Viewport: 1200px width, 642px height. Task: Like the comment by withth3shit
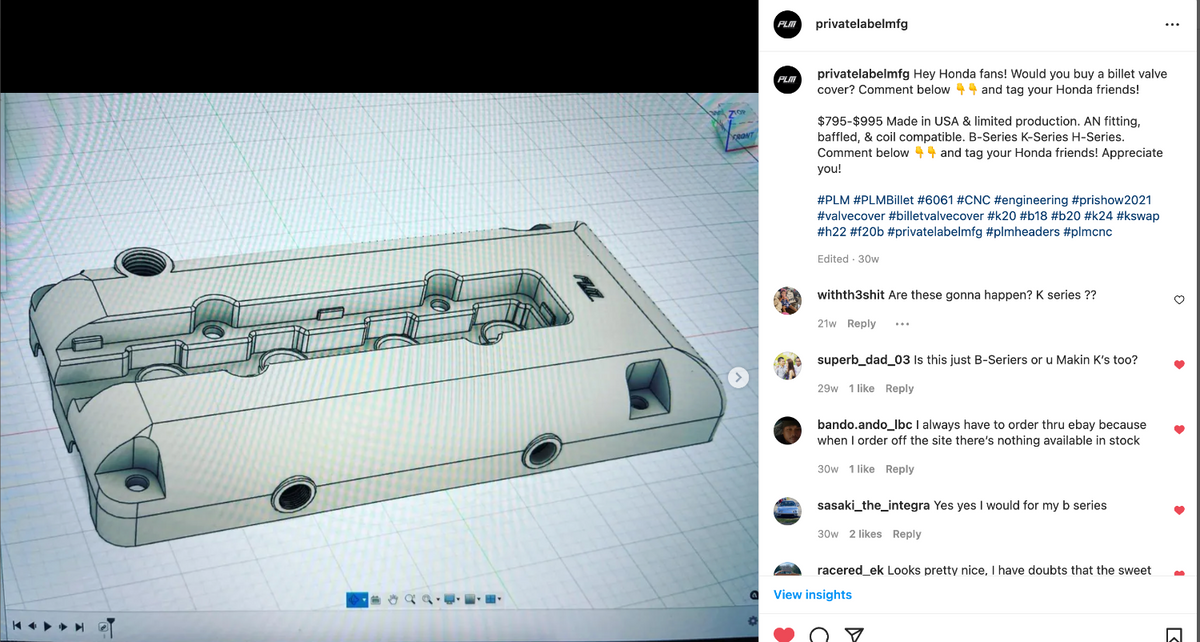1179,300
